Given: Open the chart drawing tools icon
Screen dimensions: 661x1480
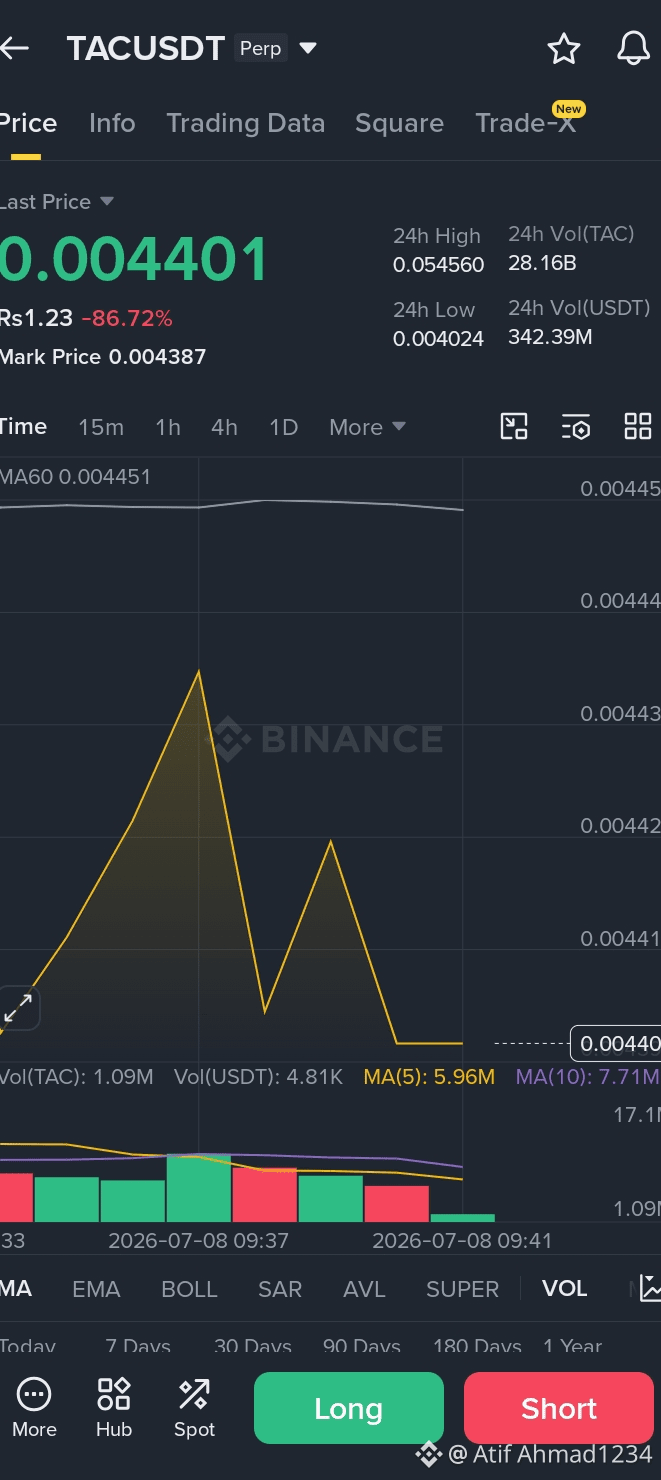Looking at the screenshot, I should pyautogui.click(x=514, y=427).
